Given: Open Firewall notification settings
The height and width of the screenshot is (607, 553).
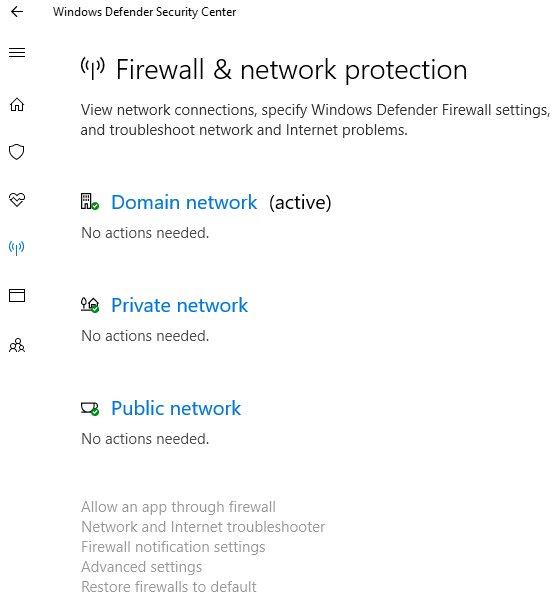Looking at the screenshot, I should click(173, 547).
